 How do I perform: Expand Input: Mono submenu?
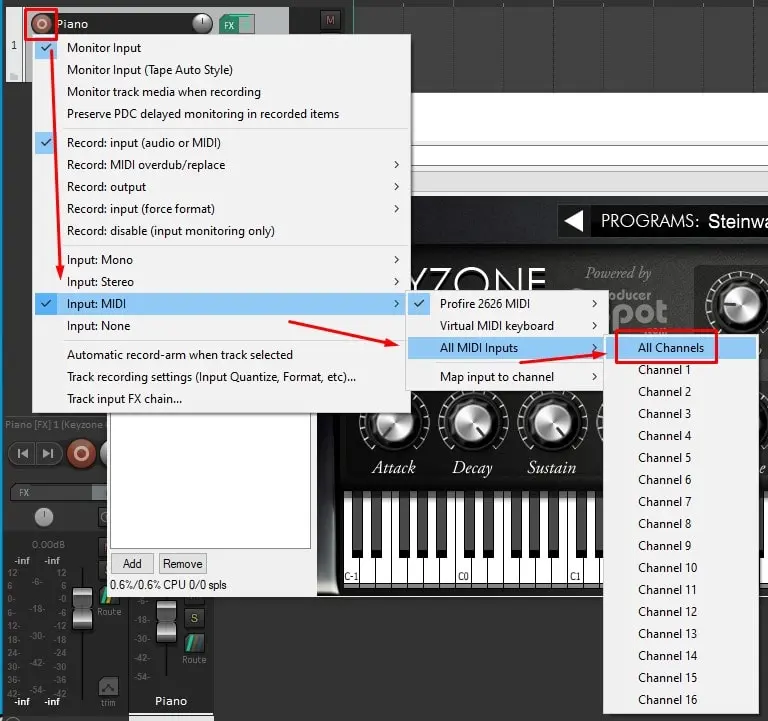click(221, 260)
